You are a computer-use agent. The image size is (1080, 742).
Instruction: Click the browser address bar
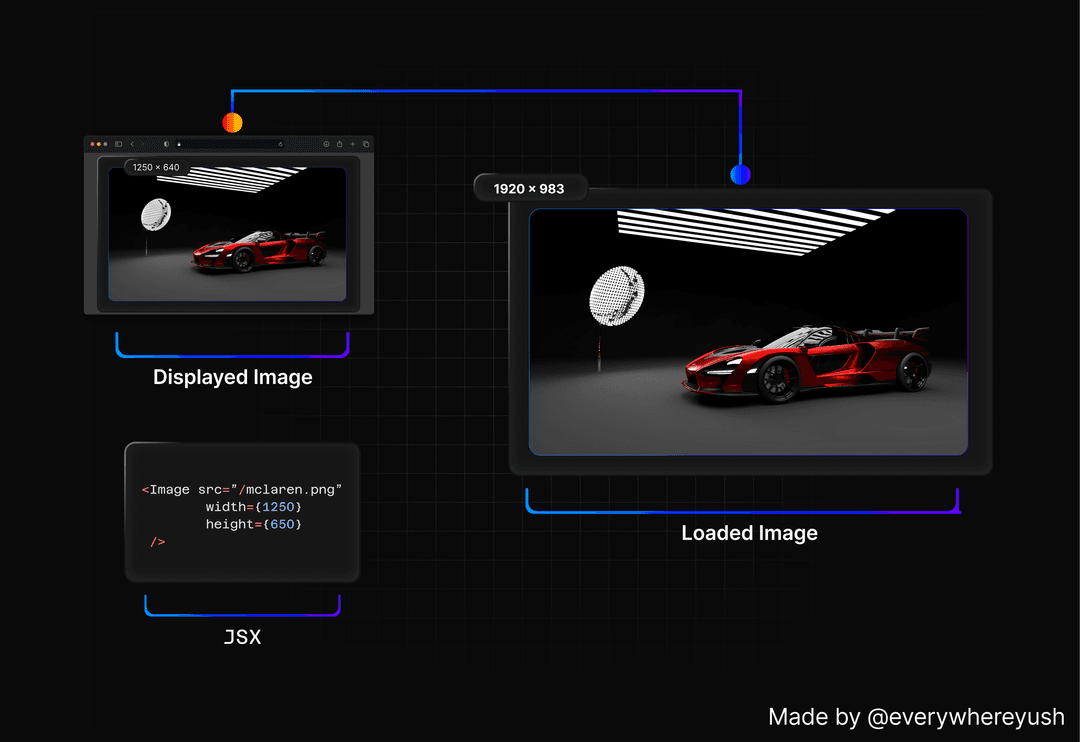point(230,144)
